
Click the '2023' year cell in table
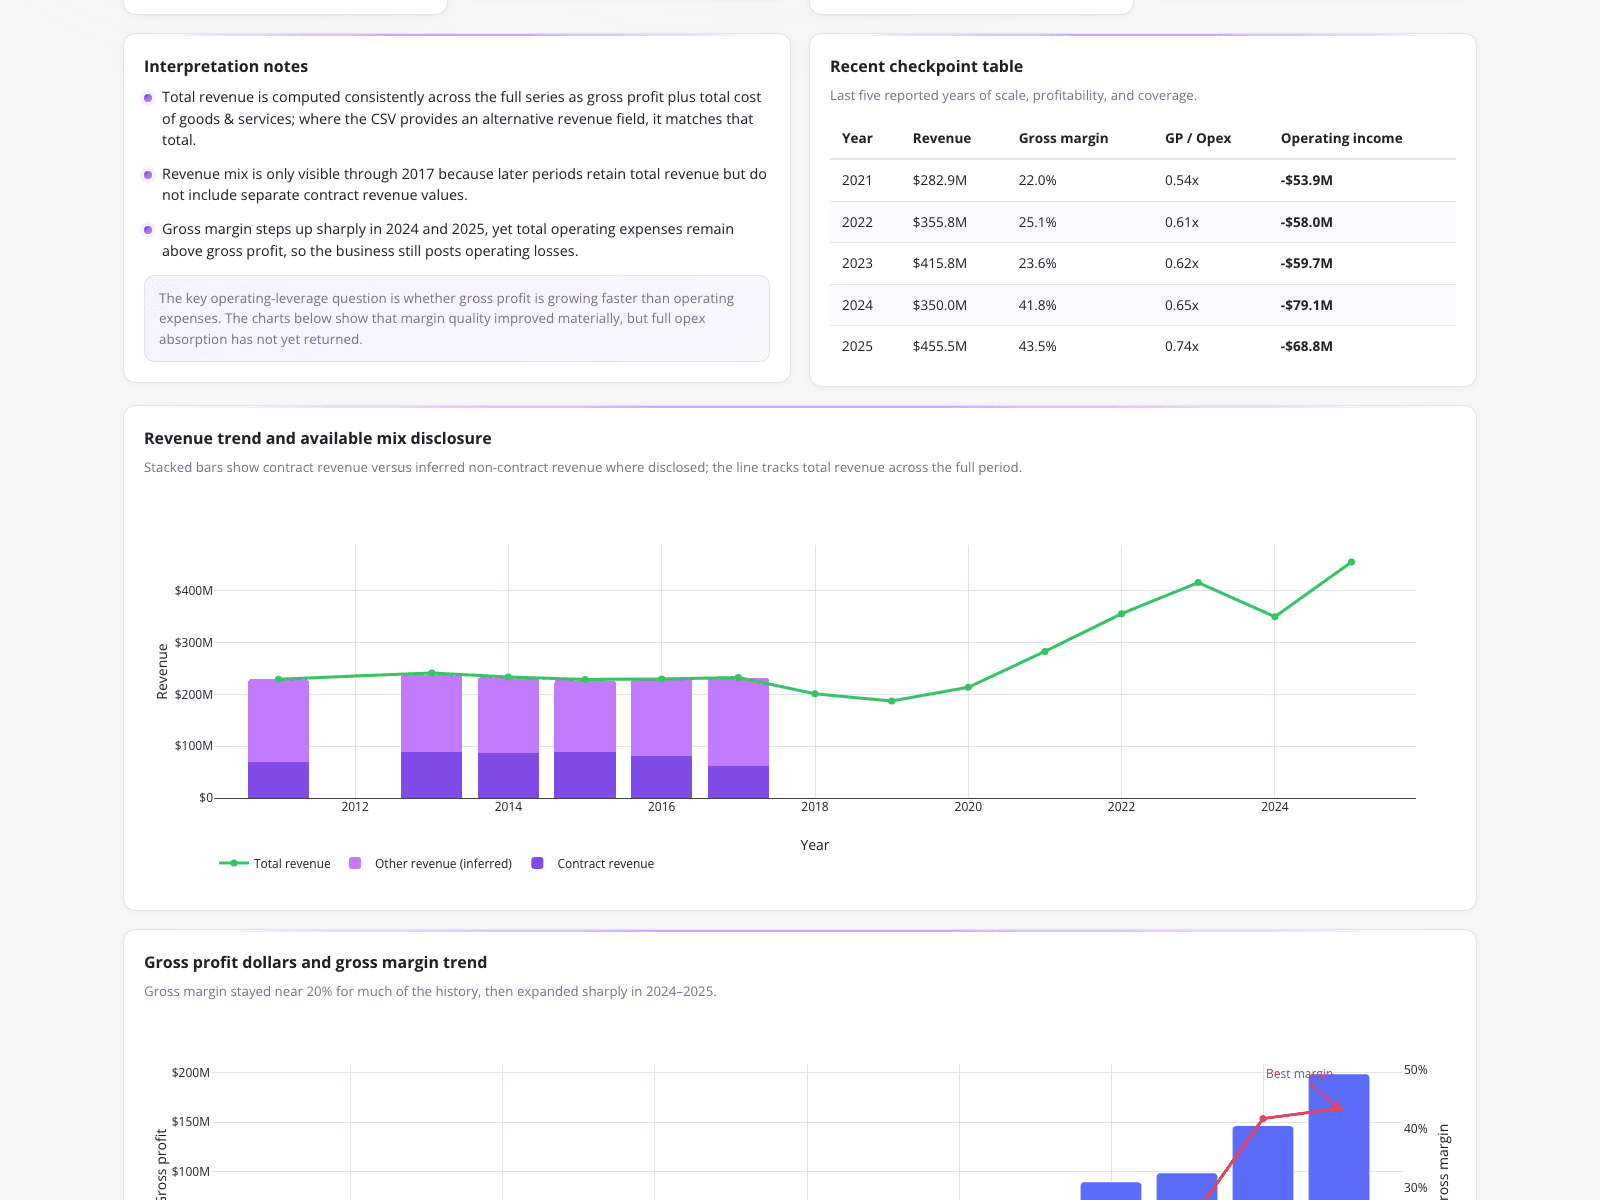857,263
